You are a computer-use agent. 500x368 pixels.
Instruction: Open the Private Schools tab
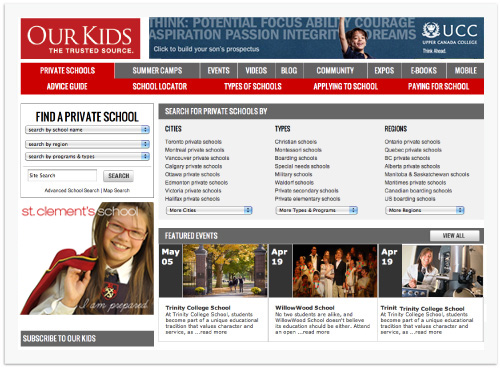68,71
